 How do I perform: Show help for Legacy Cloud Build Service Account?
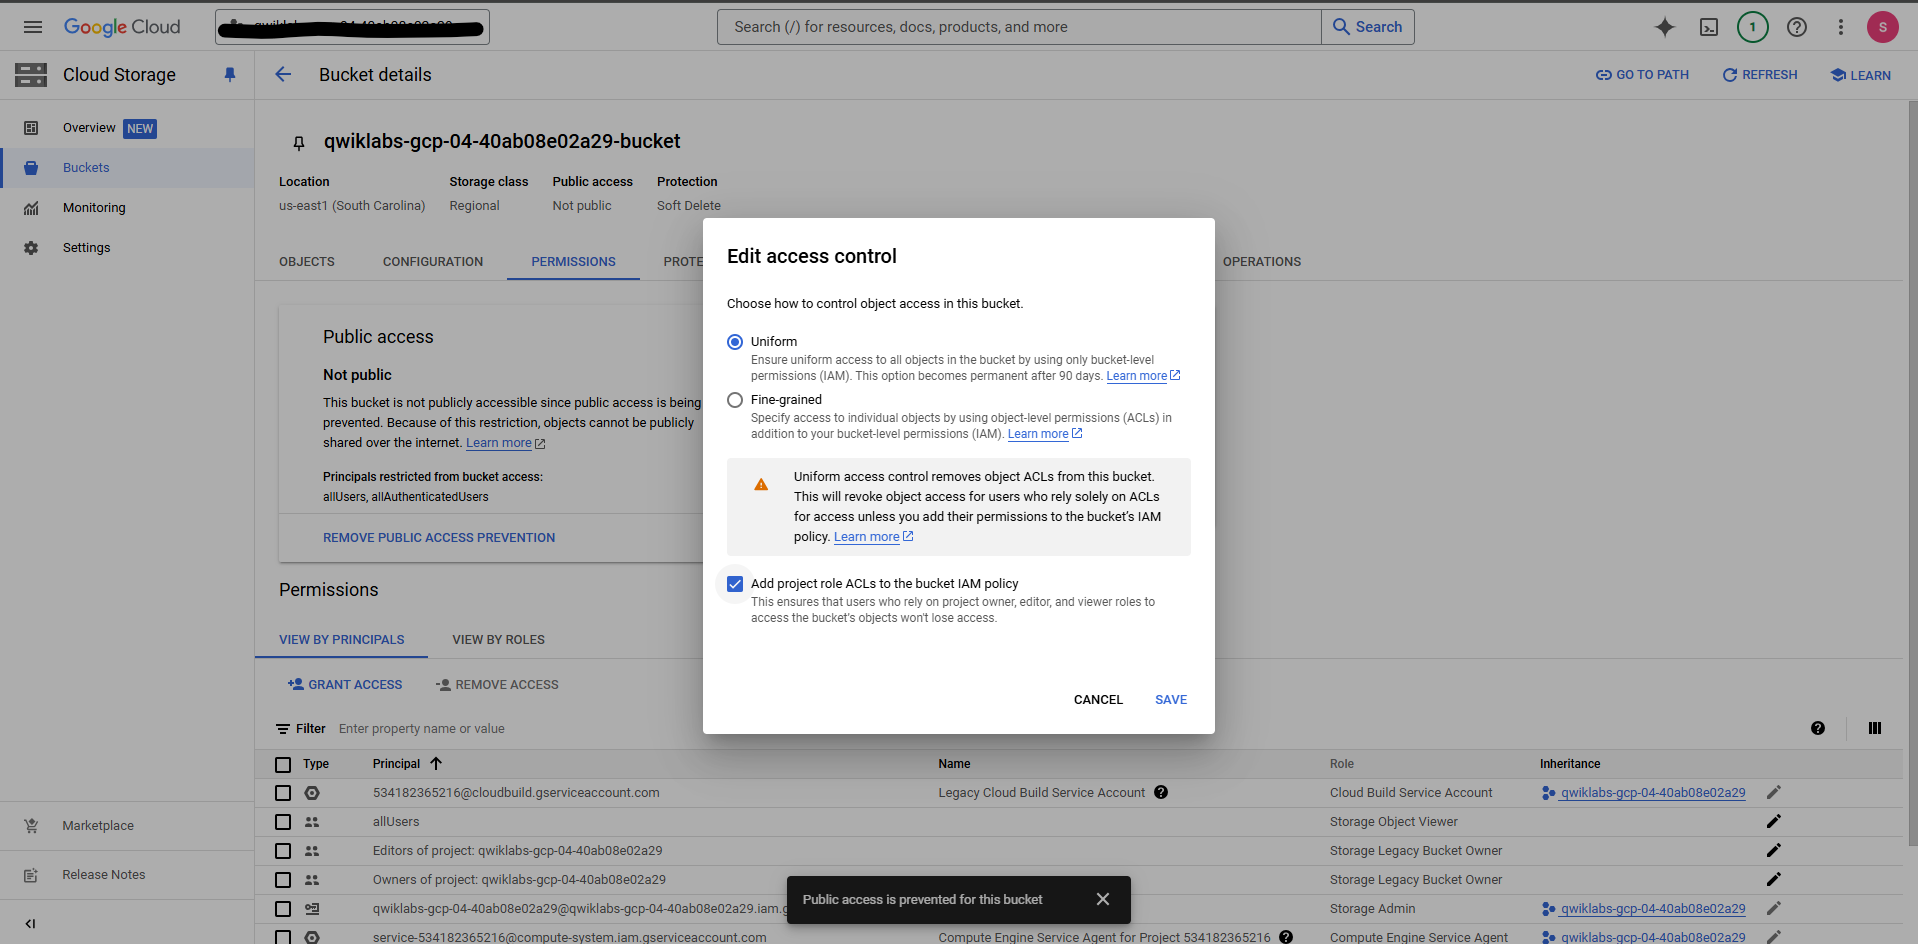point(1161,792)
